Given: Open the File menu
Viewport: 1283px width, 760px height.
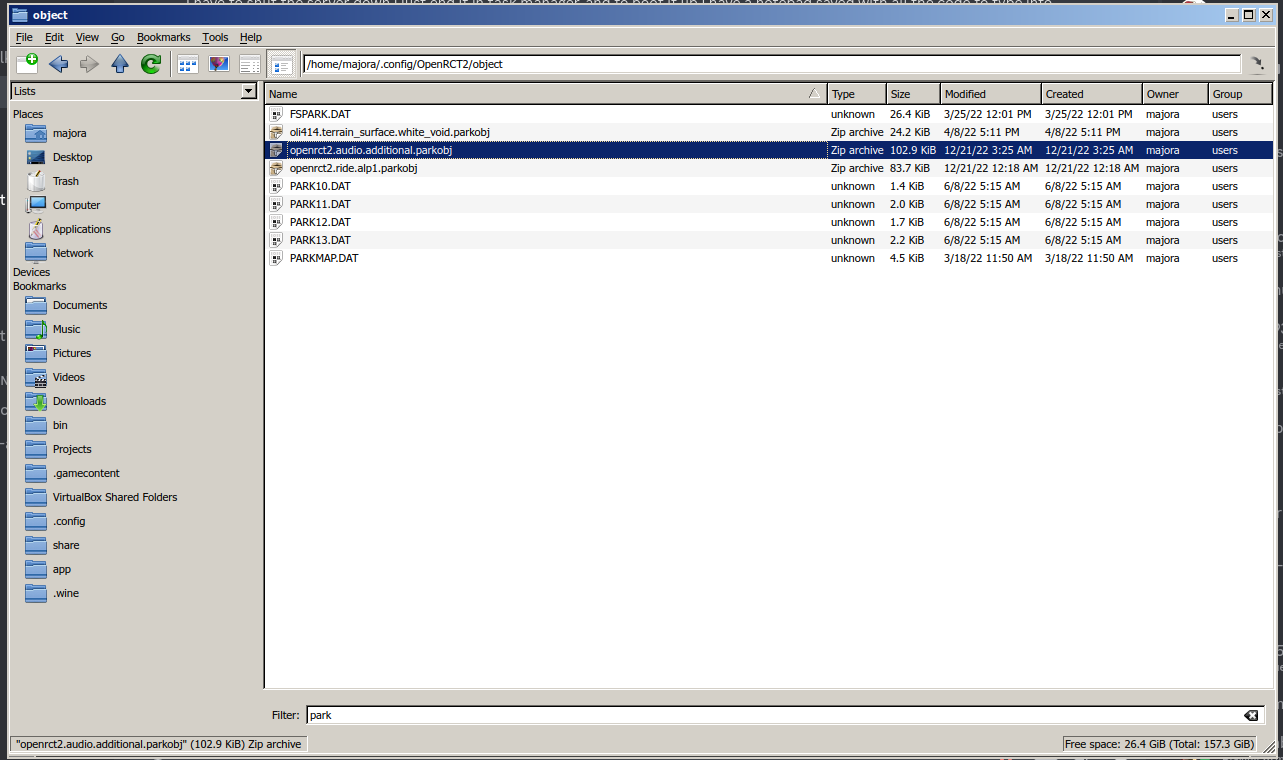Looking at the screenshot, I should [x=23, y=37].
